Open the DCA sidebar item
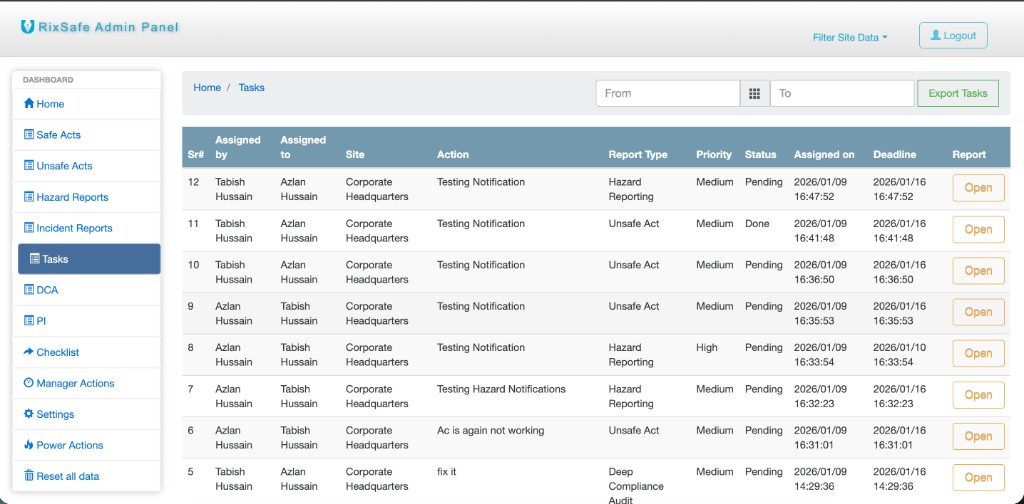This screenshot has height=504, width=1024. coord(86,290)
